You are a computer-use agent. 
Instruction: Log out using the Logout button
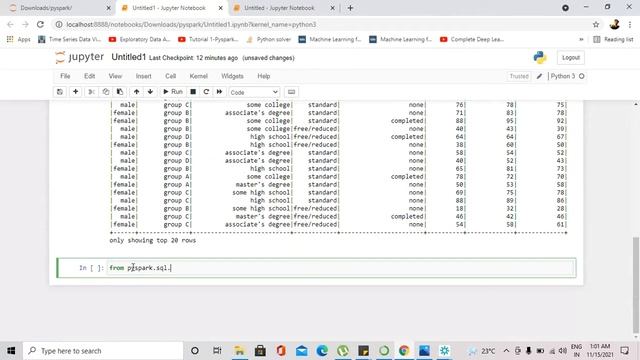(x=571, y=58)
